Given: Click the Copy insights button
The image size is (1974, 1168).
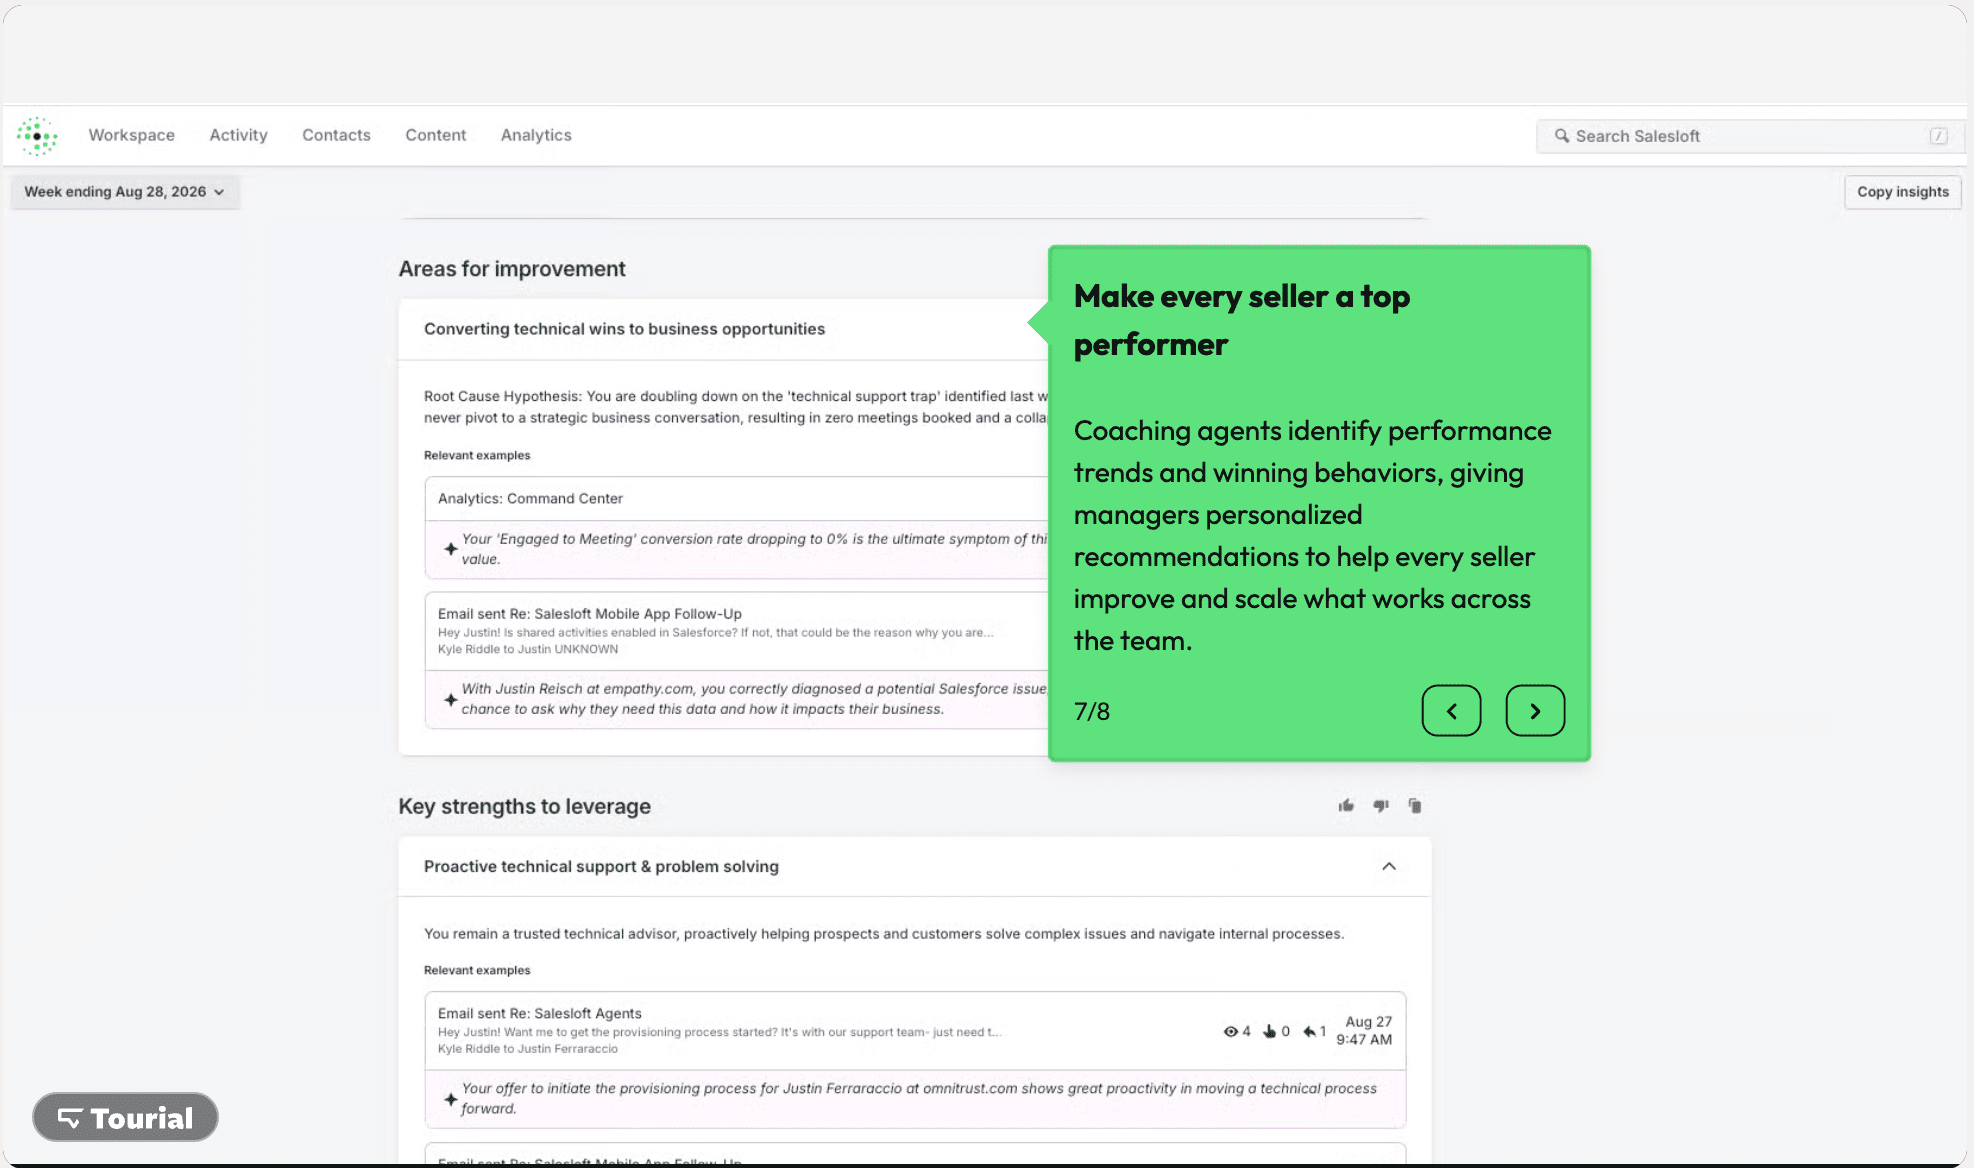Looking at the screenshot, I should (1902, 192).
